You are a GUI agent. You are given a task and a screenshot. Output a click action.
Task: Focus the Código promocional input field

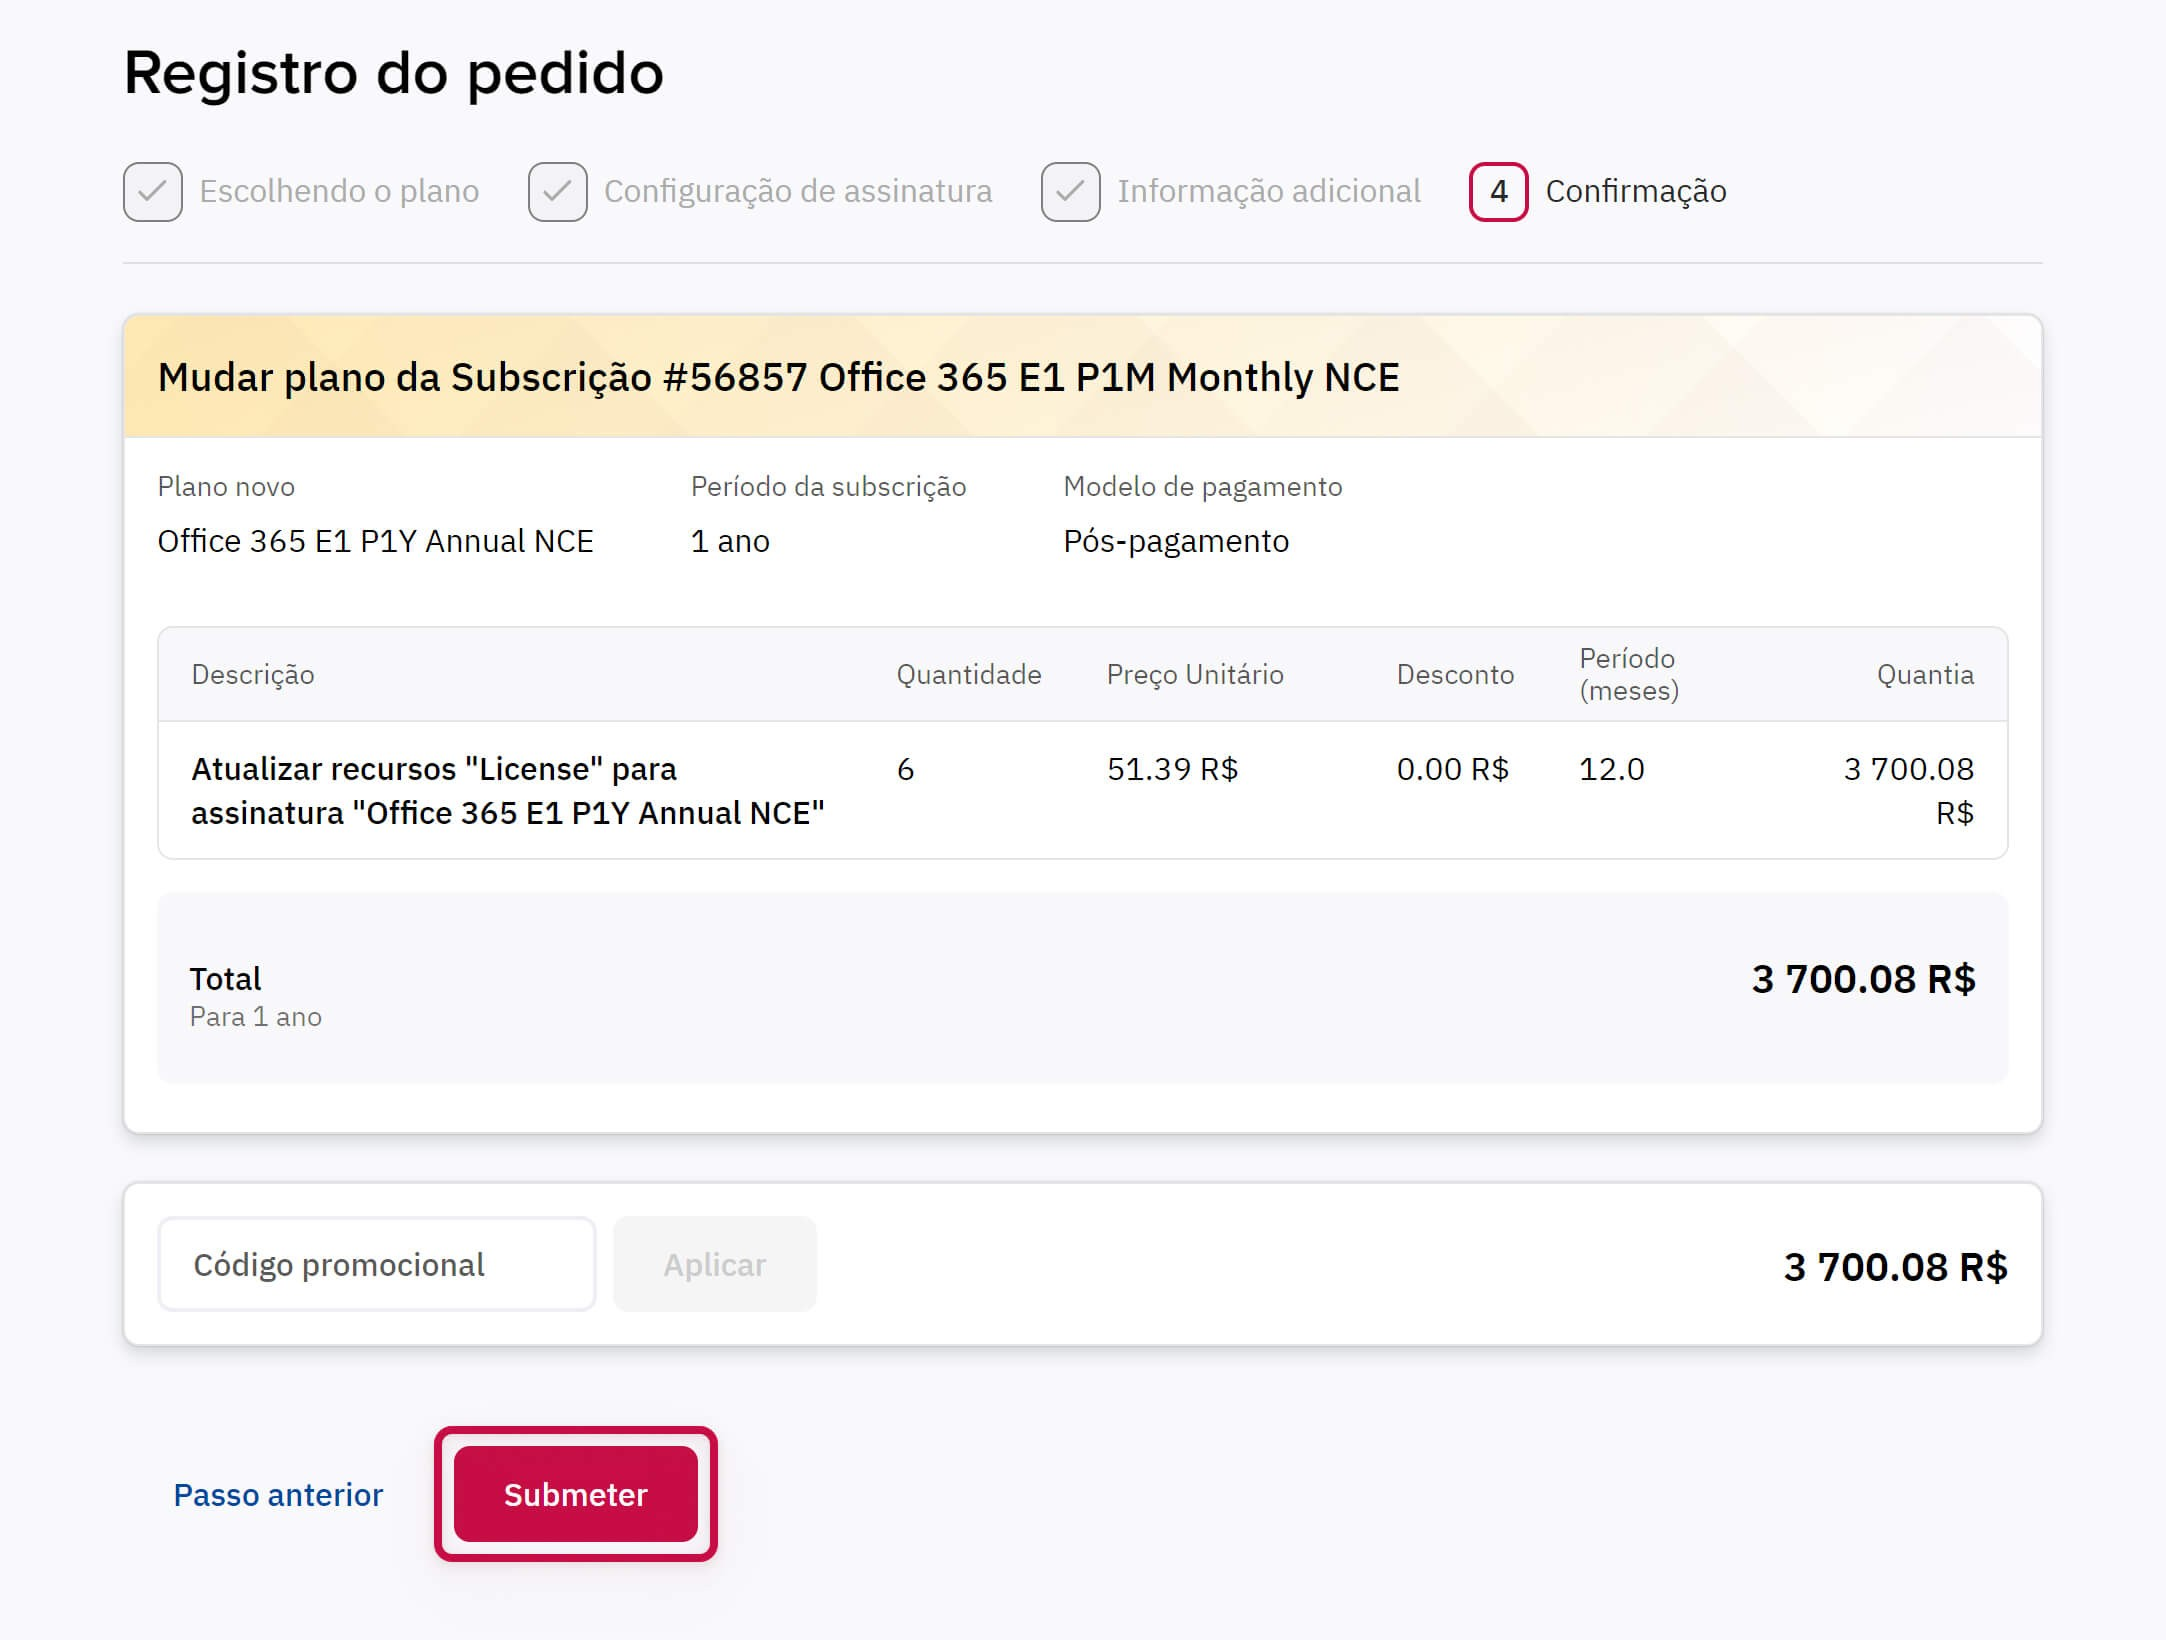377,1264
